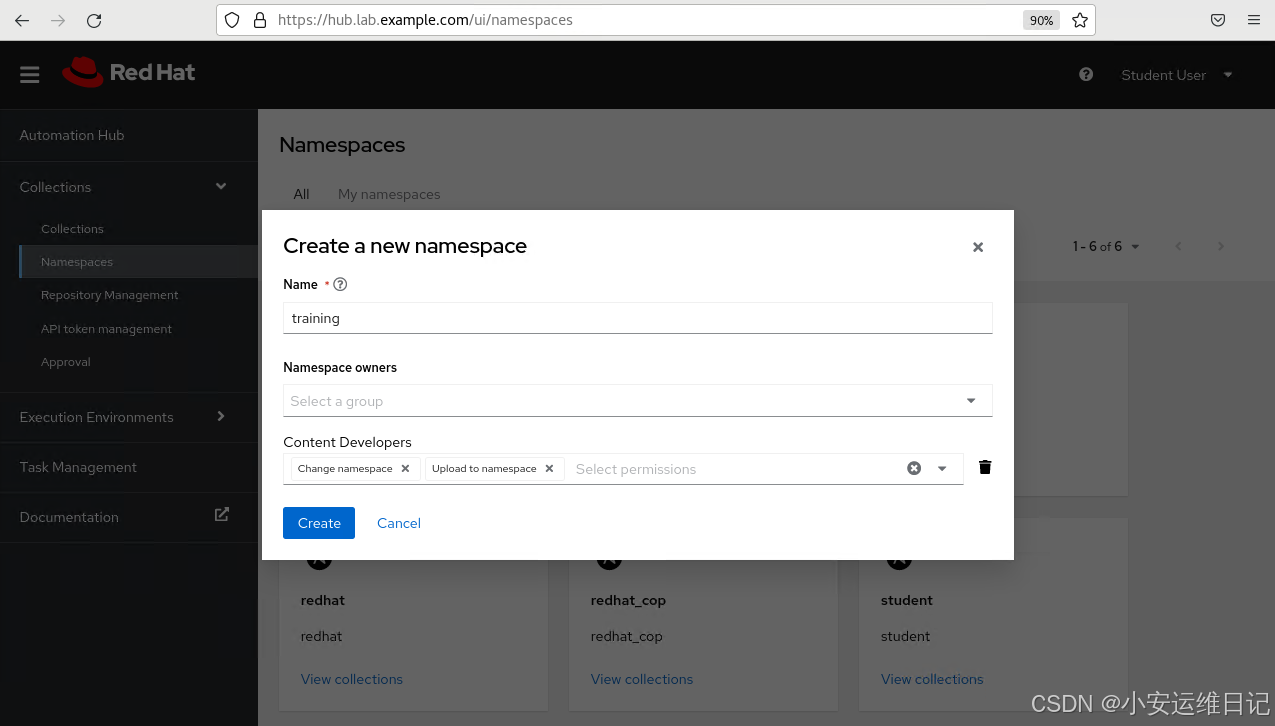Open the Pocket save icon
The width and height of the screenshot is (1275, 726).
[1218, 20]
